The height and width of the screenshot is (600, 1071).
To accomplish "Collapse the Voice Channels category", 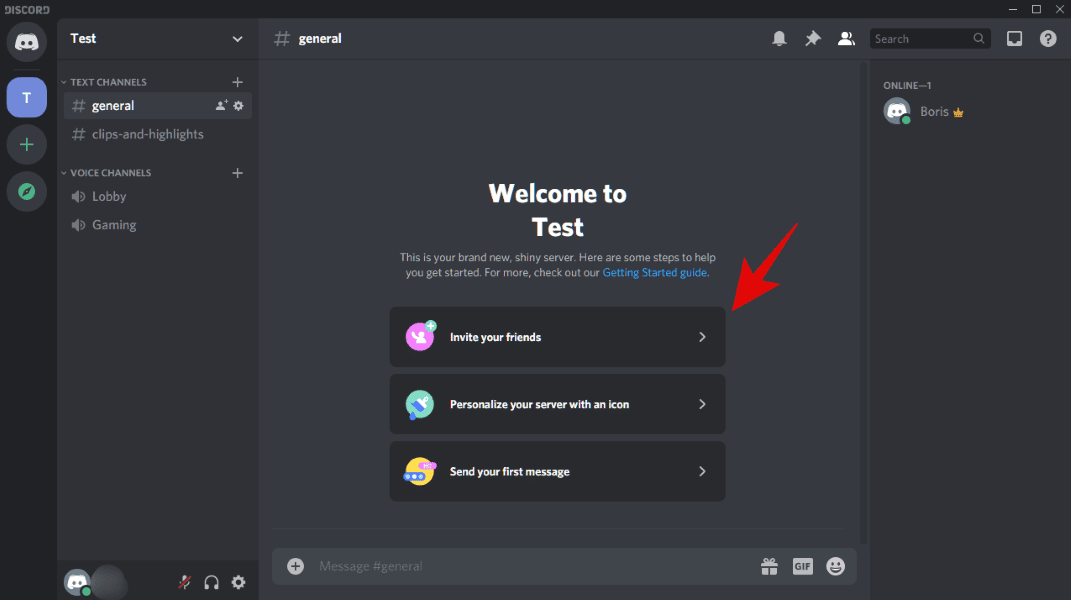I will point(108,173).
